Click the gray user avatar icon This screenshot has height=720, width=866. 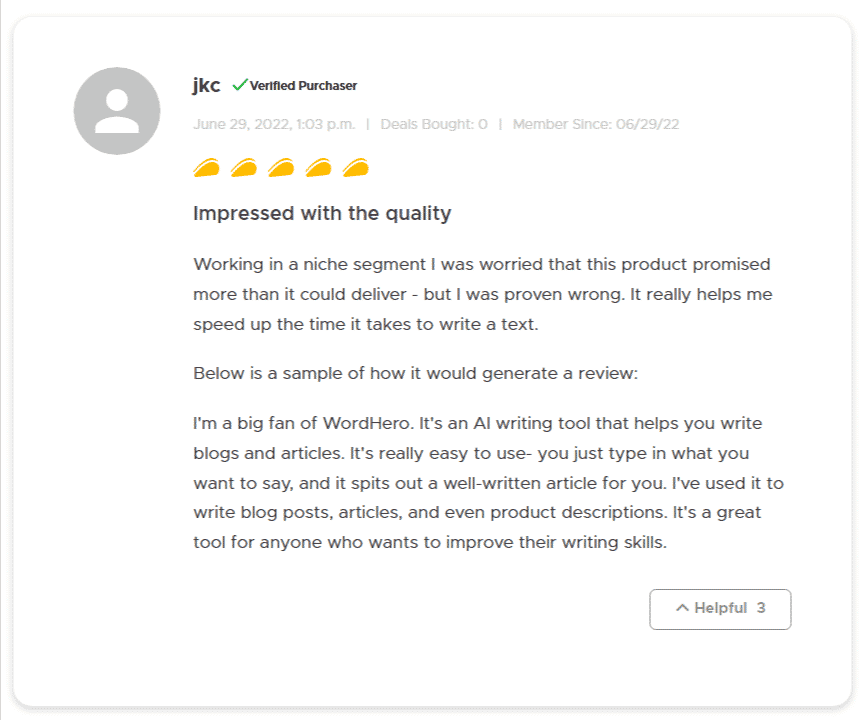[117, 111]
